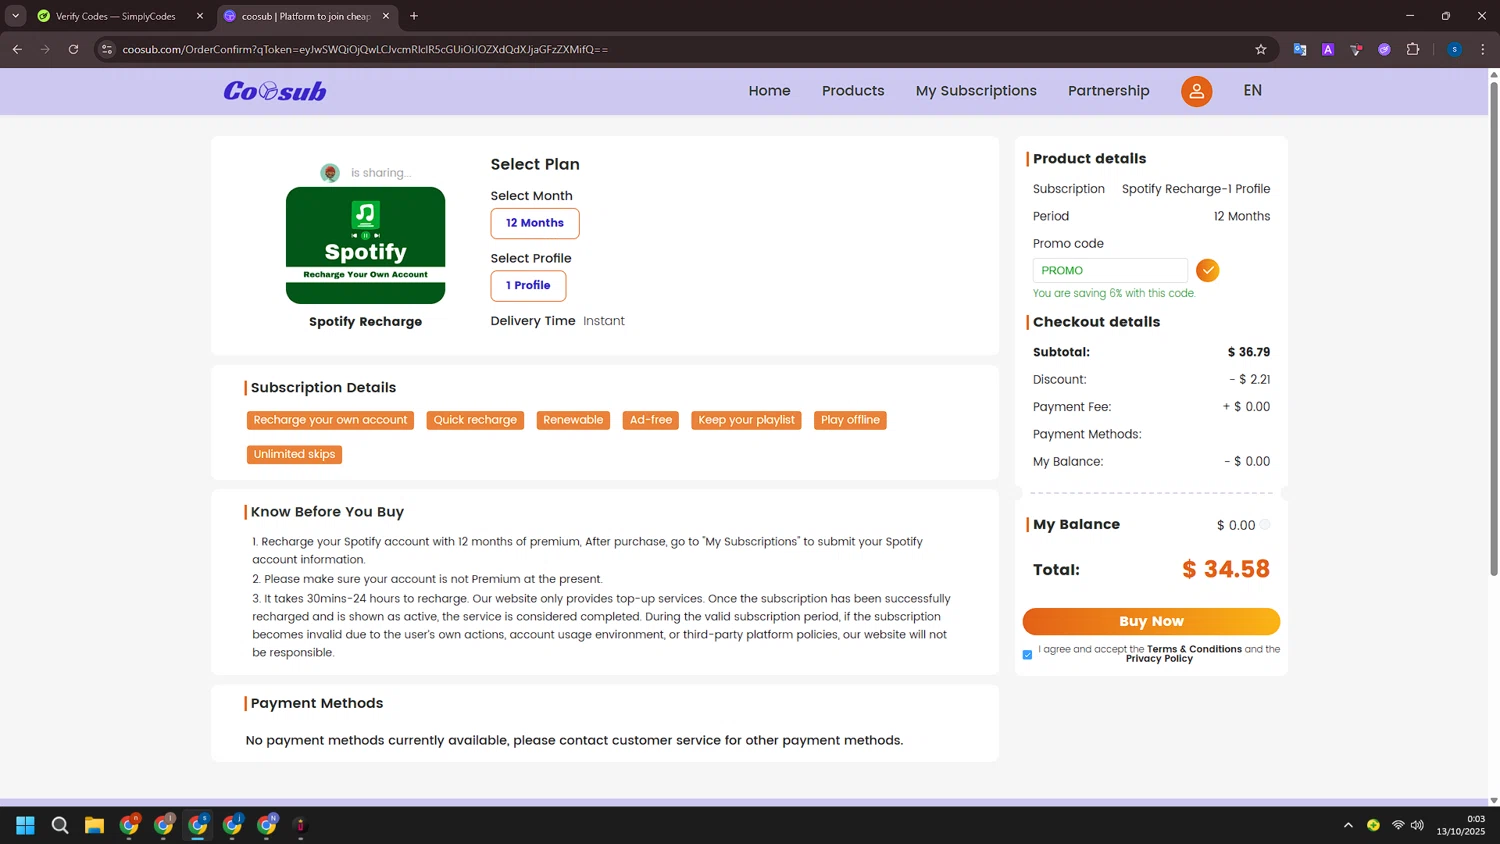Click the Coosub logo

coord(275,91)
